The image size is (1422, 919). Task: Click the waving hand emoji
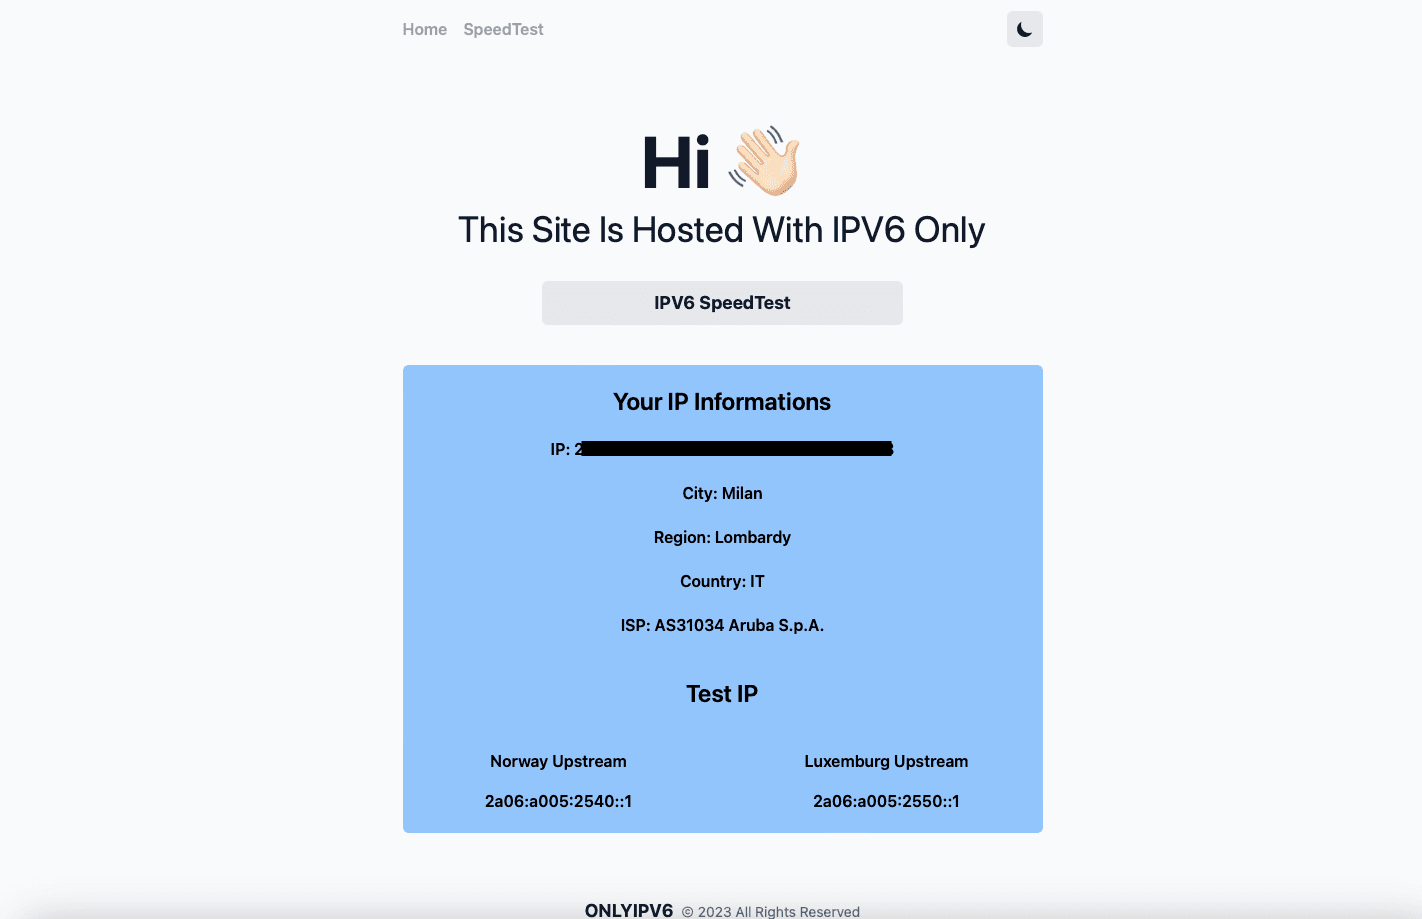click(x=764, y=161)
